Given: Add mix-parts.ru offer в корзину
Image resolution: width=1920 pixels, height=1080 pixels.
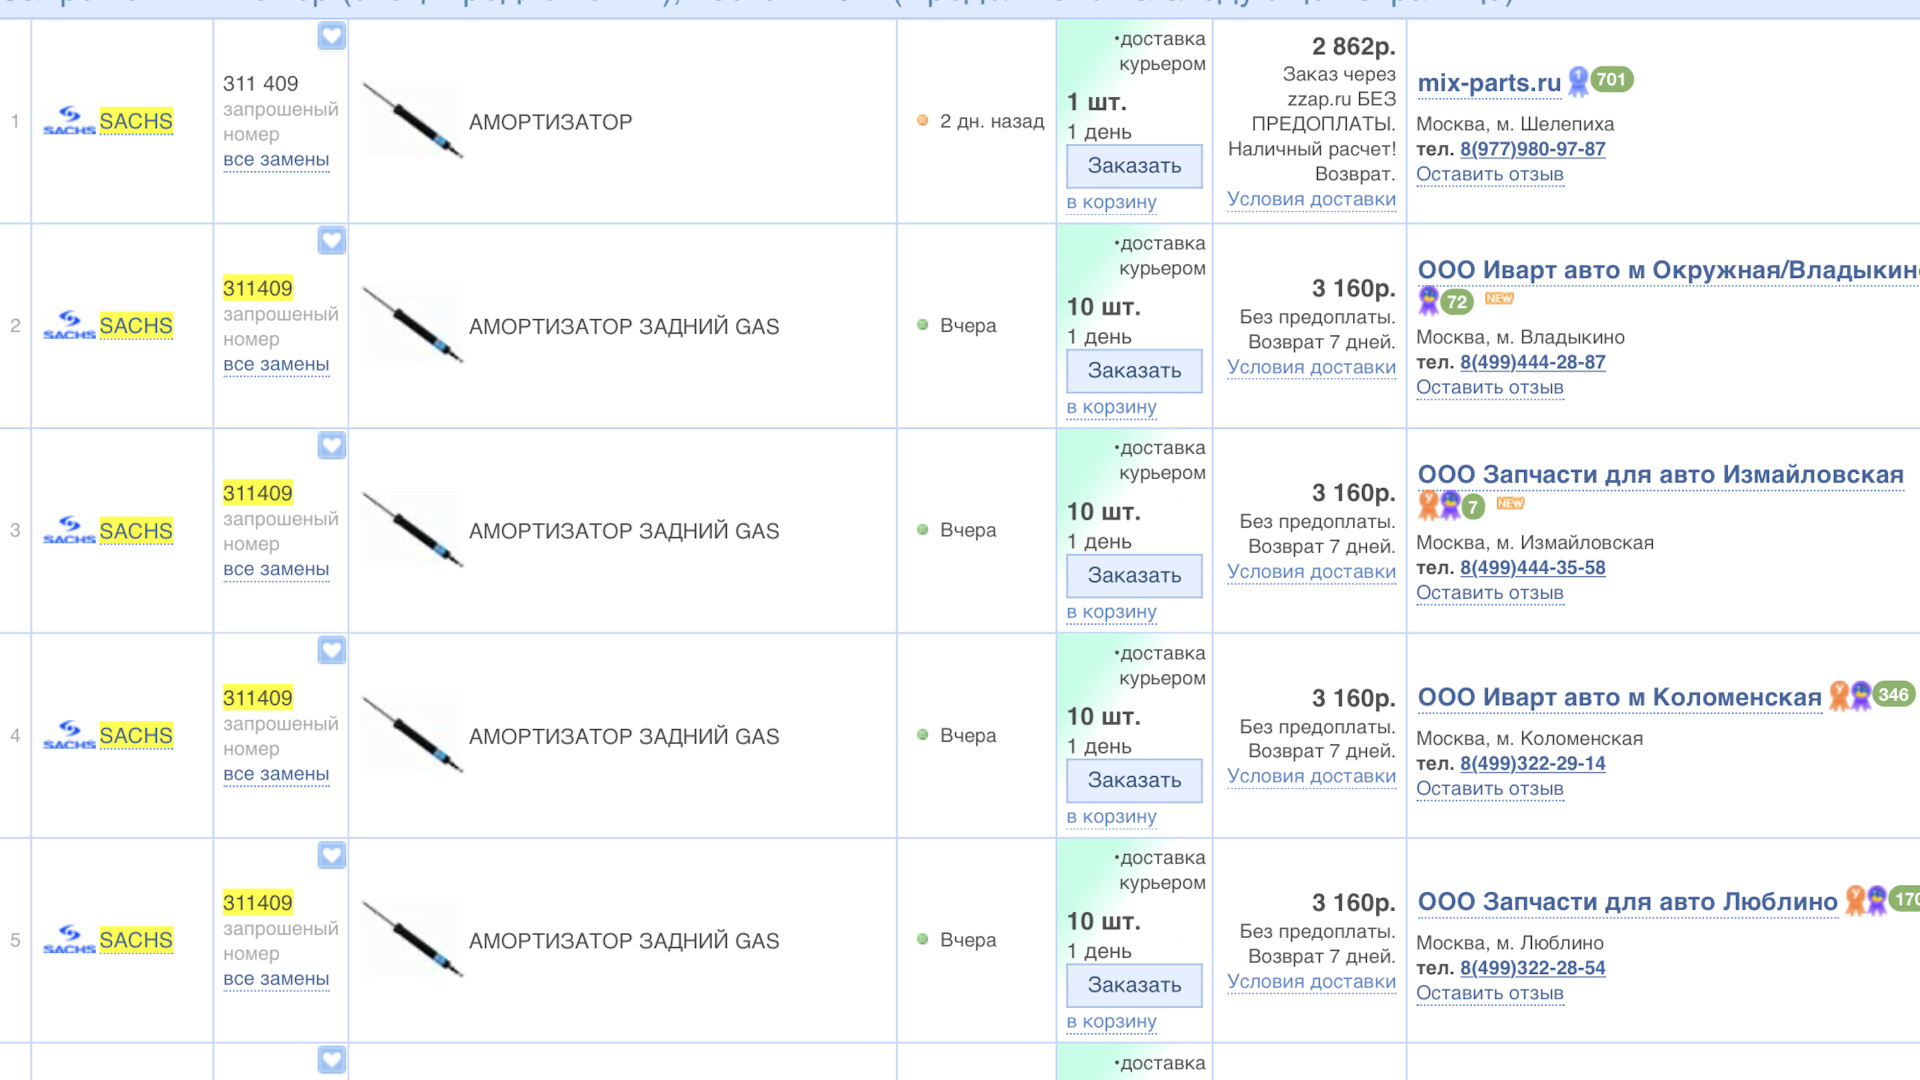Looking at the screenshot, I should pos(1111,202).
